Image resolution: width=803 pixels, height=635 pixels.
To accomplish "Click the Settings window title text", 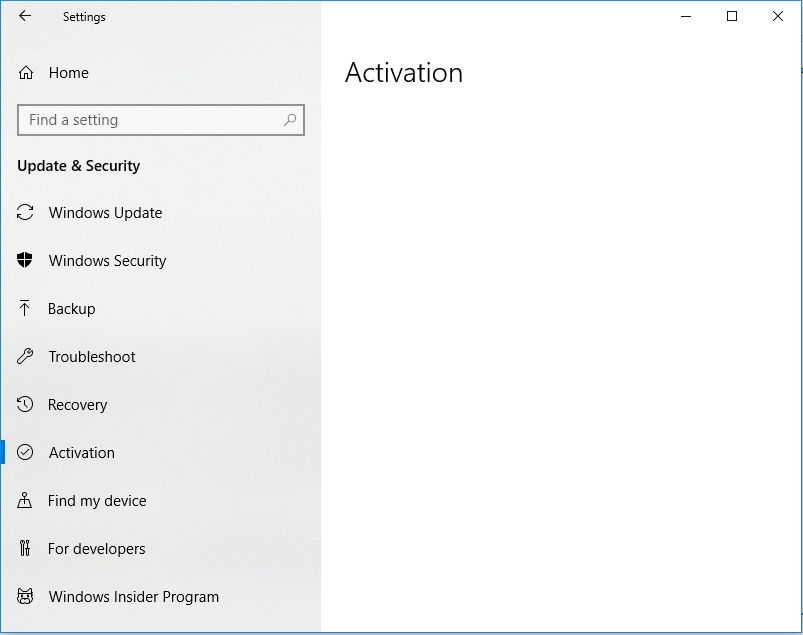I will point(84,17).
